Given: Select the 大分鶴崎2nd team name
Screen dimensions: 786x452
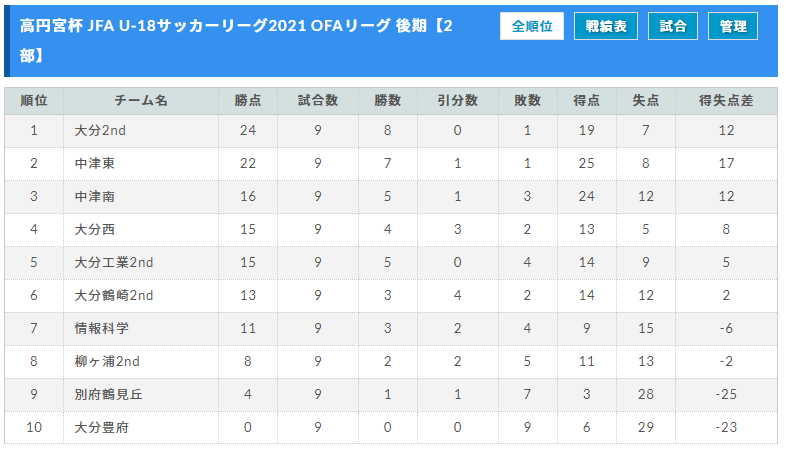Looking at the screenshot, I should point(114,296).
